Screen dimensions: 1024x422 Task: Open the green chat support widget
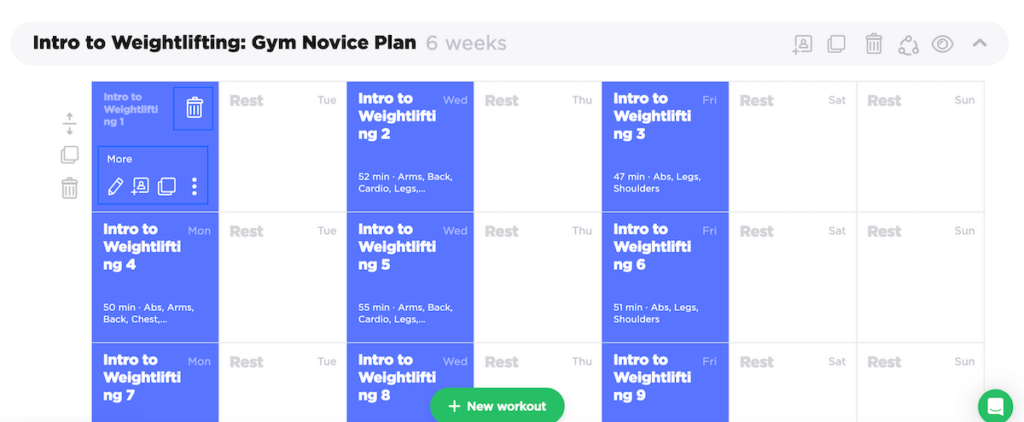[x=995, y=406]
